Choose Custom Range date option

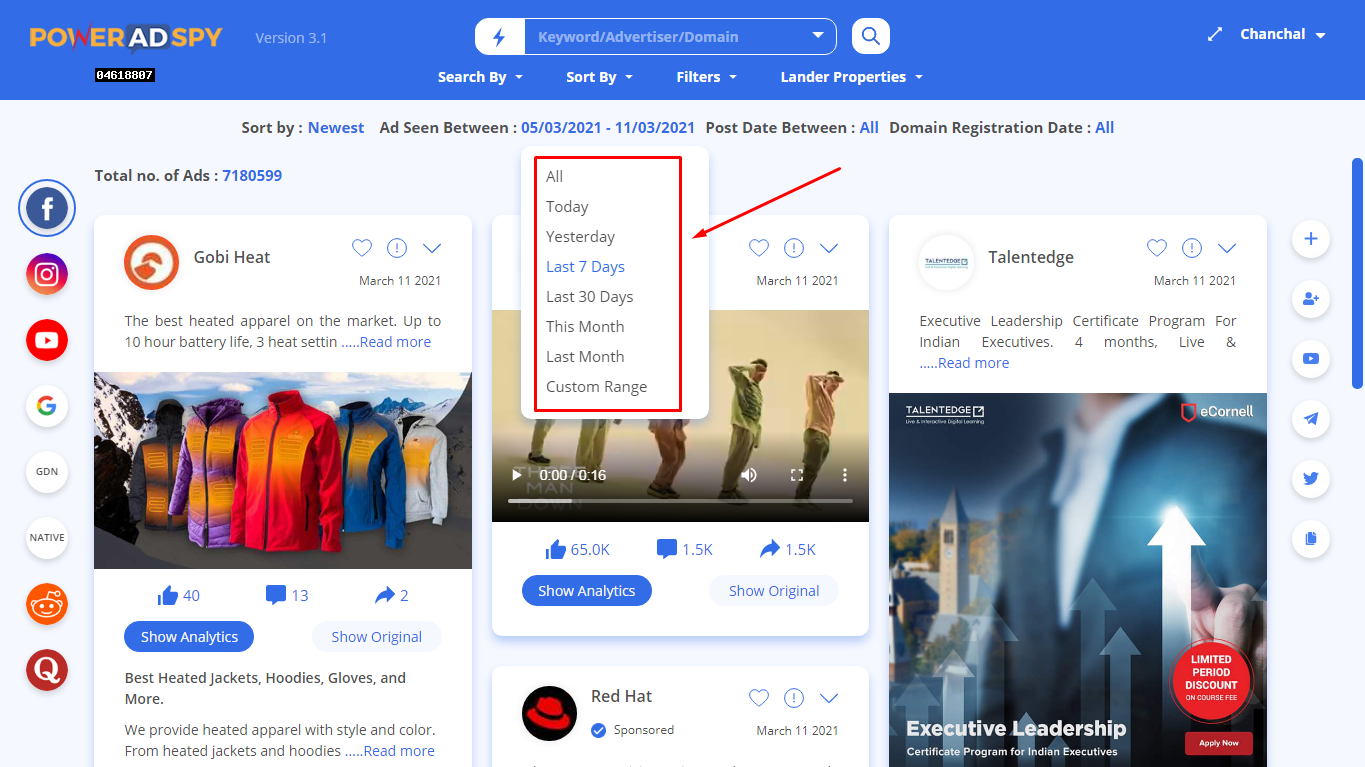click(596, 387)
